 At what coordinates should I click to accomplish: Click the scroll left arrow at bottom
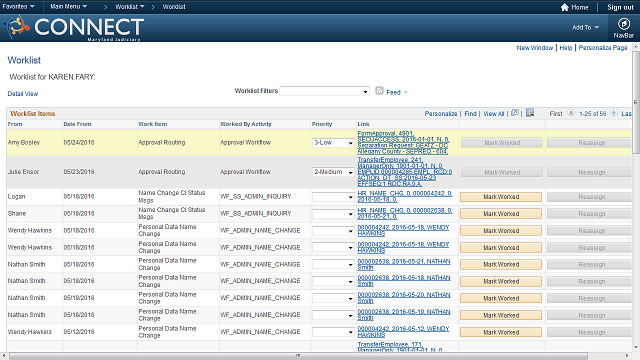[3, 356]
